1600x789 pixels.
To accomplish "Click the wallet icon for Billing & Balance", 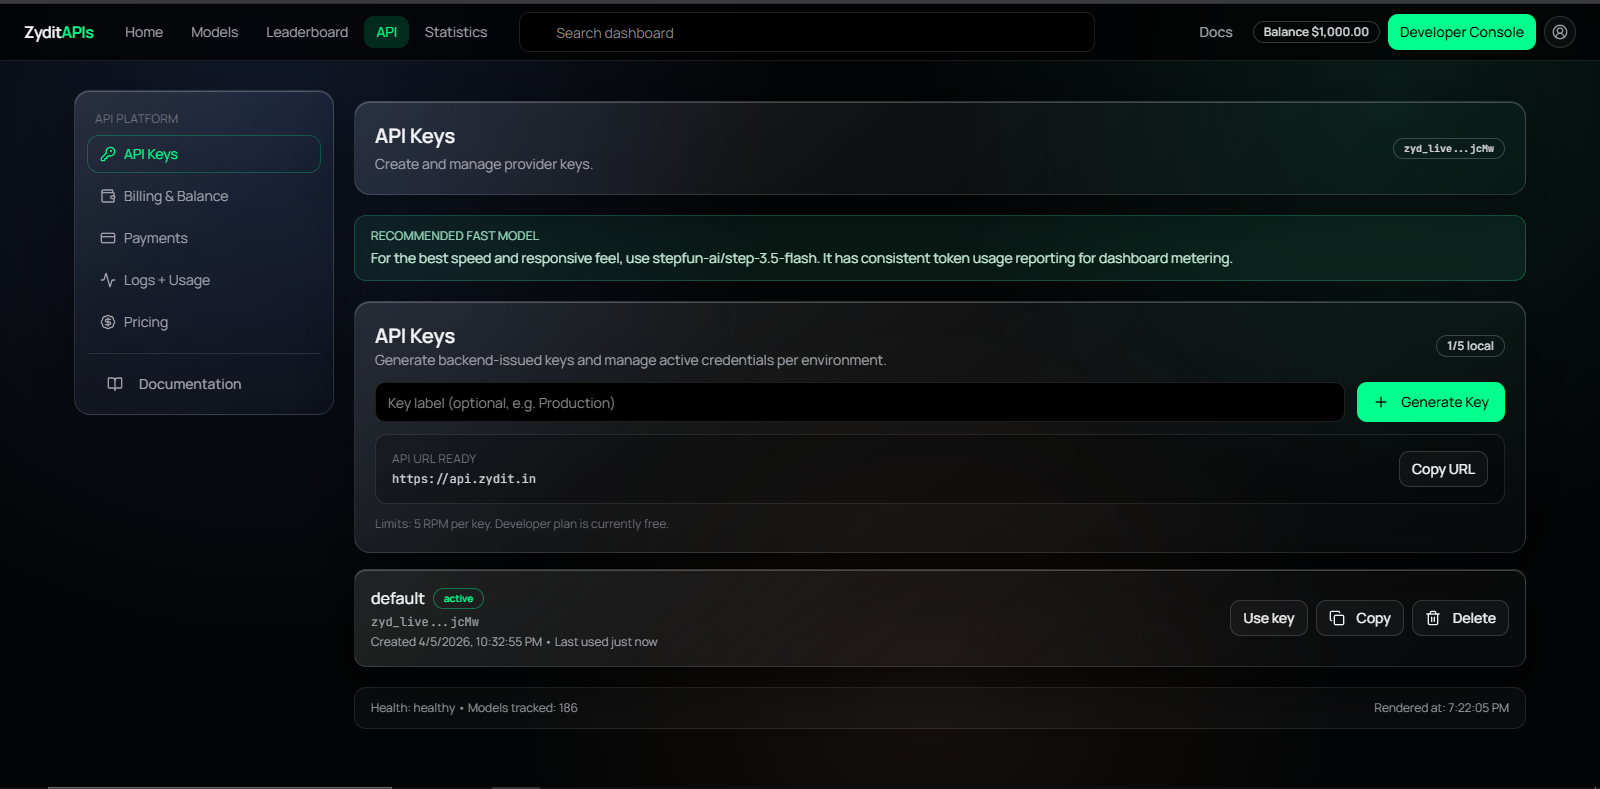I will pos(108,196).
